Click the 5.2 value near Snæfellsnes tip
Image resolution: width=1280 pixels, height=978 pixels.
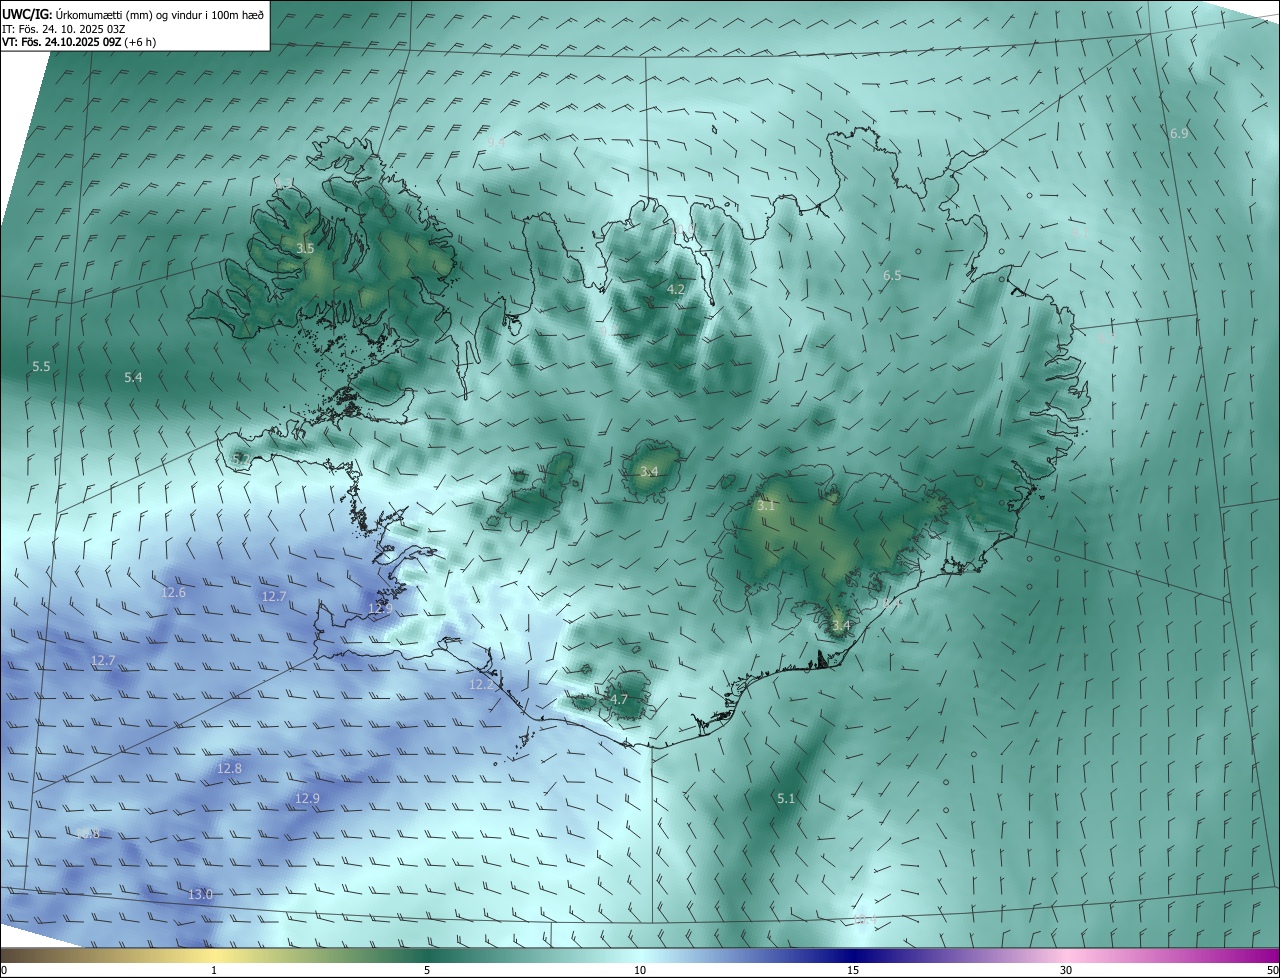pos(240,458)
